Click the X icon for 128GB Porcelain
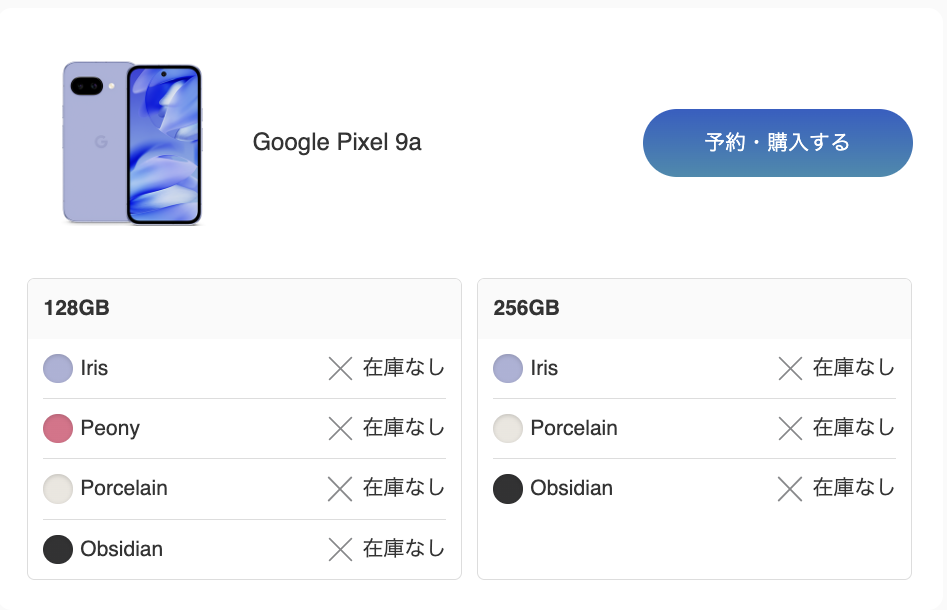This screenshot has width=947, height=610. coord(340,489)
